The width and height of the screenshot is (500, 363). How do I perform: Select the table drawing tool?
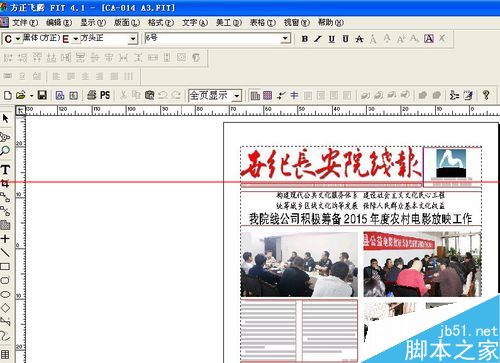[x=5, y=354]
